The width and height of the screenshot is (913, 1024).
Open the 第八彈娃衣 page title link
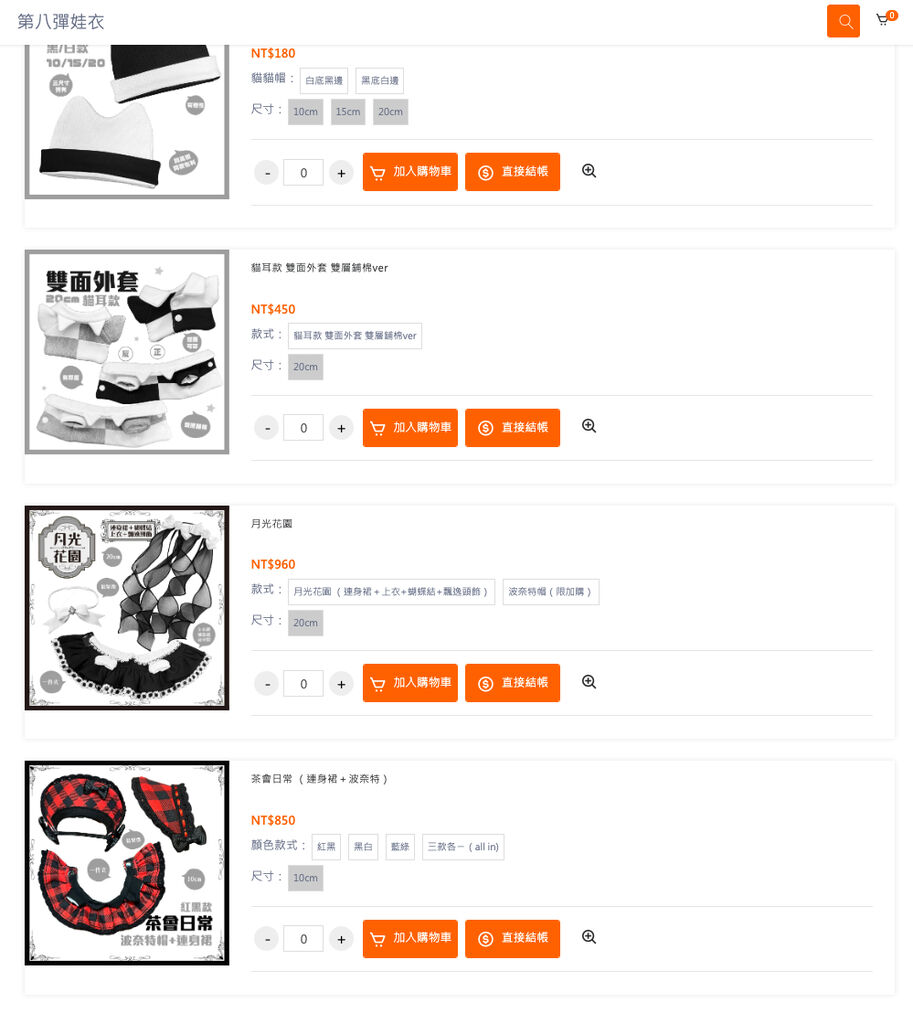point(61,22)
